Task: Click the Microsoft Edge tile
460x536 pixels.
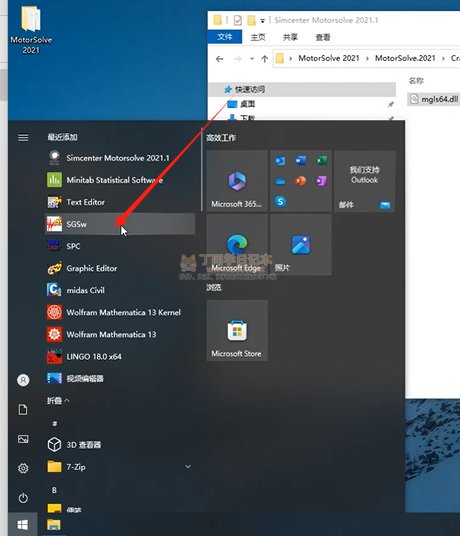Action: tap(237, 245)
